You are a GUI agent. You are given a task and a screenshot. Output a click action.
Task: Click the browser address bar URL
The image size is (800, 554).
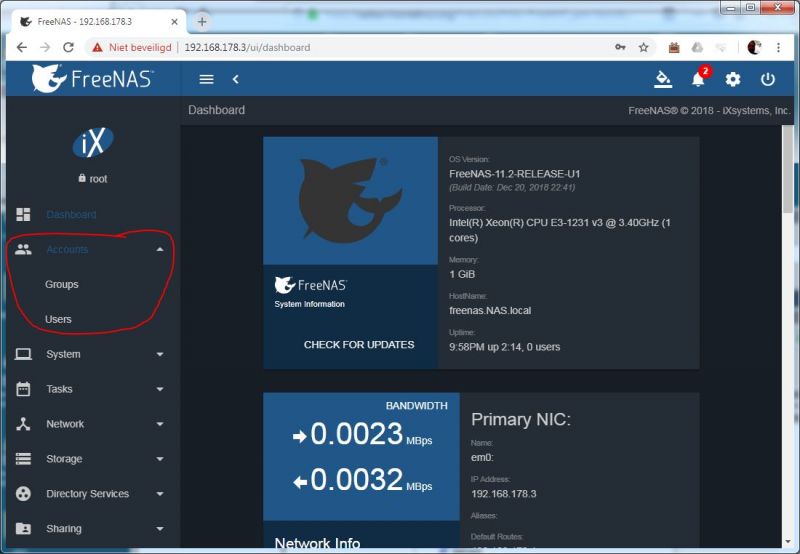point(247,47)
